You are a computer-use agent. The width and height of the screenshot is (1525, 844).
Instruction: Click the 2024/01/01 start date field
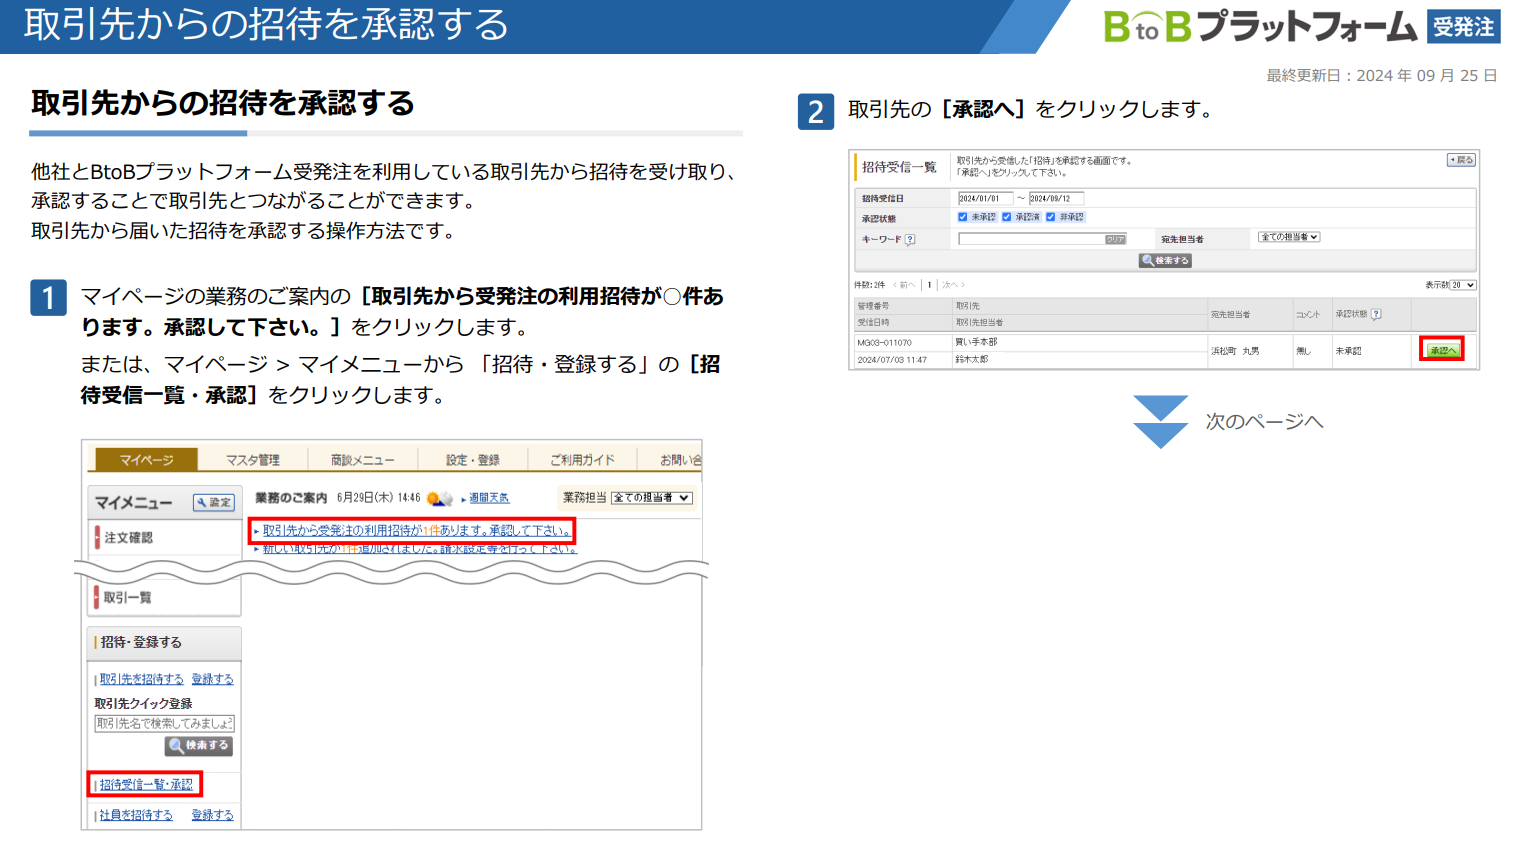985,198
